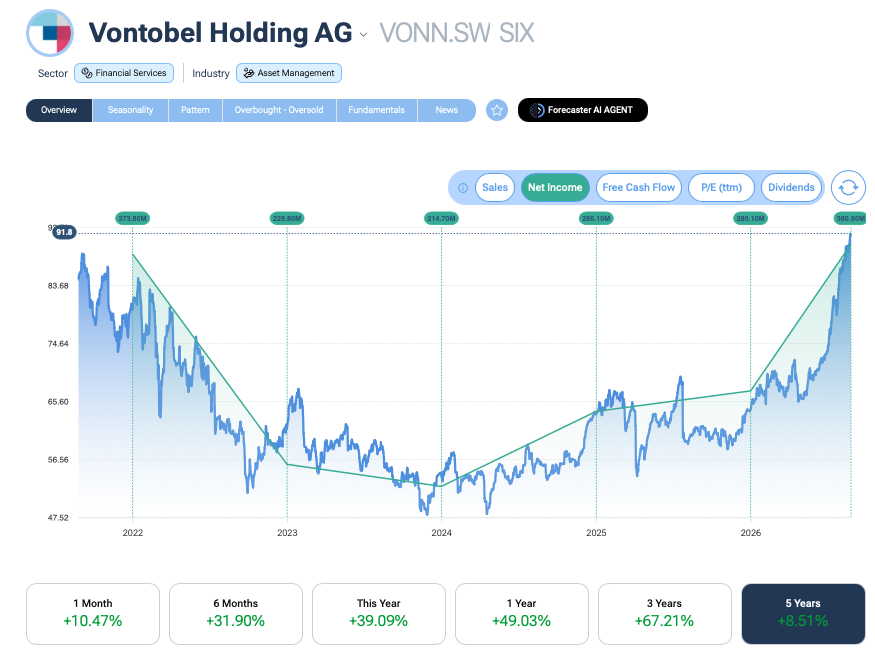The height and width of the screenshot is (652, 875).
Task: Click the Vontobel company logo icon
Action: tap(50, 33)
